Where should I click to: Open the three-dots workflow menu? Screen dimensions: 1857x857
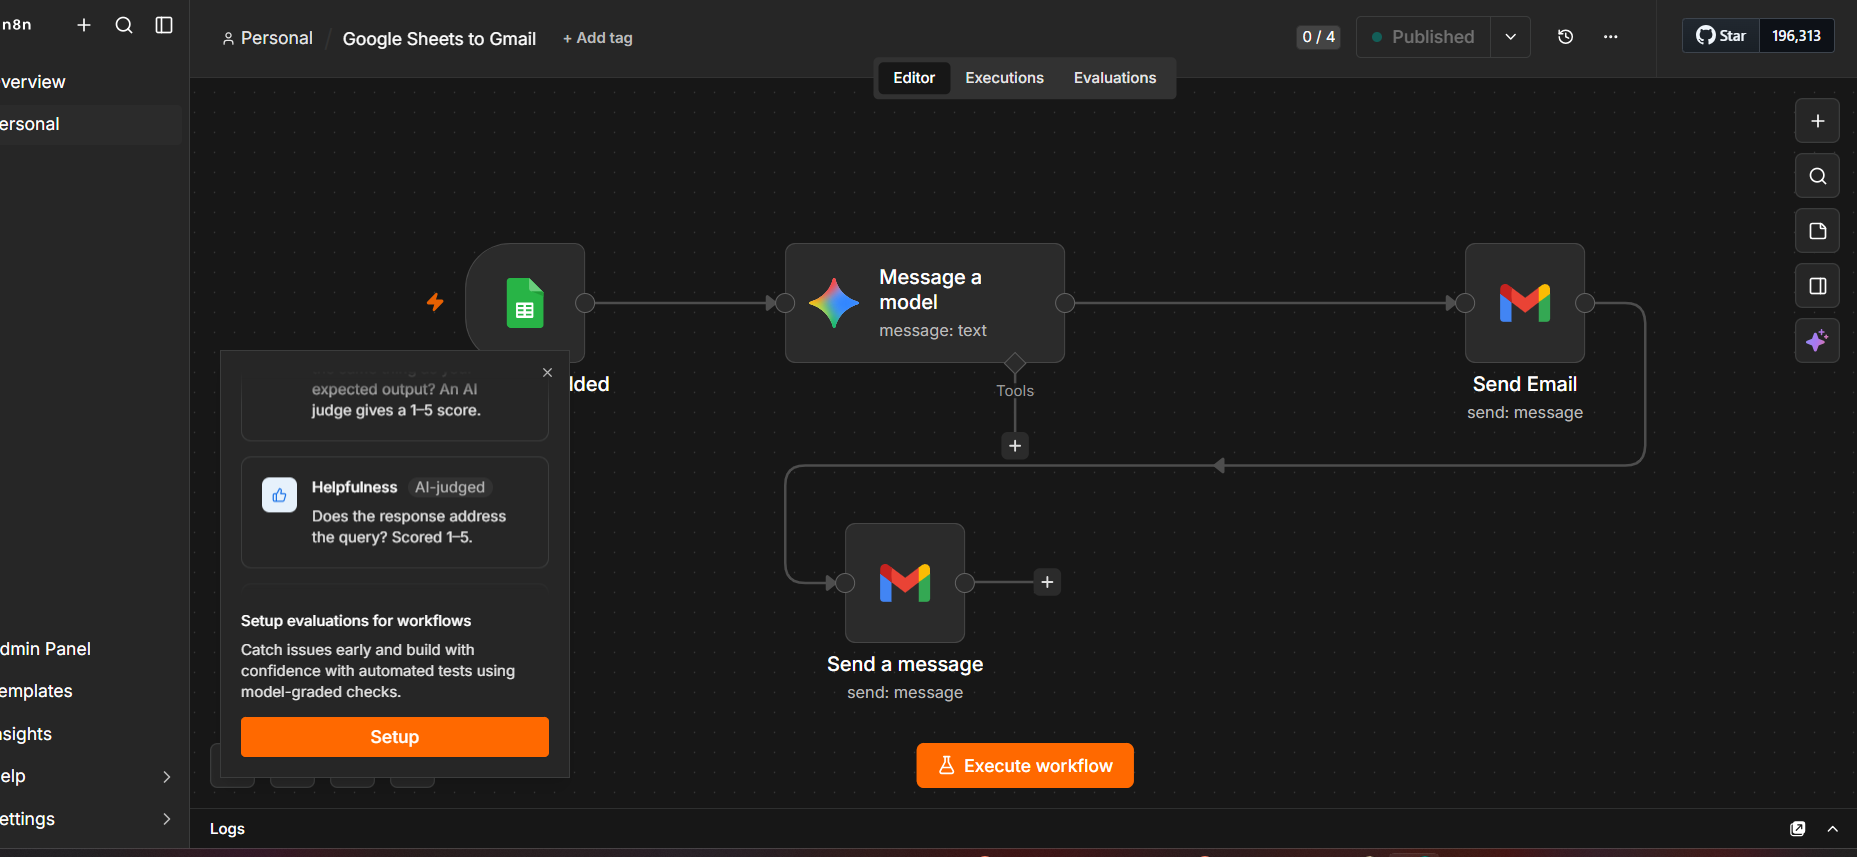pyautogui.click(x=1610, y=37)
